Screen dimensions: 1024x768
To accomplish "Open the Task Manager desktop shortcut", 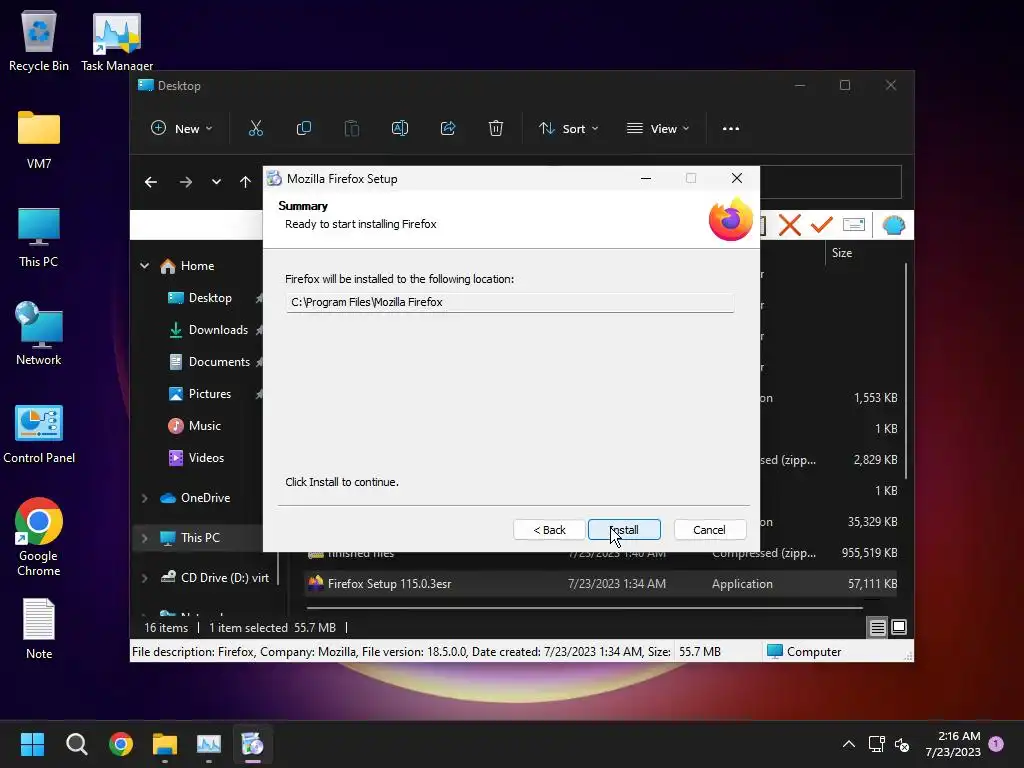I will [x=117, y=41].
